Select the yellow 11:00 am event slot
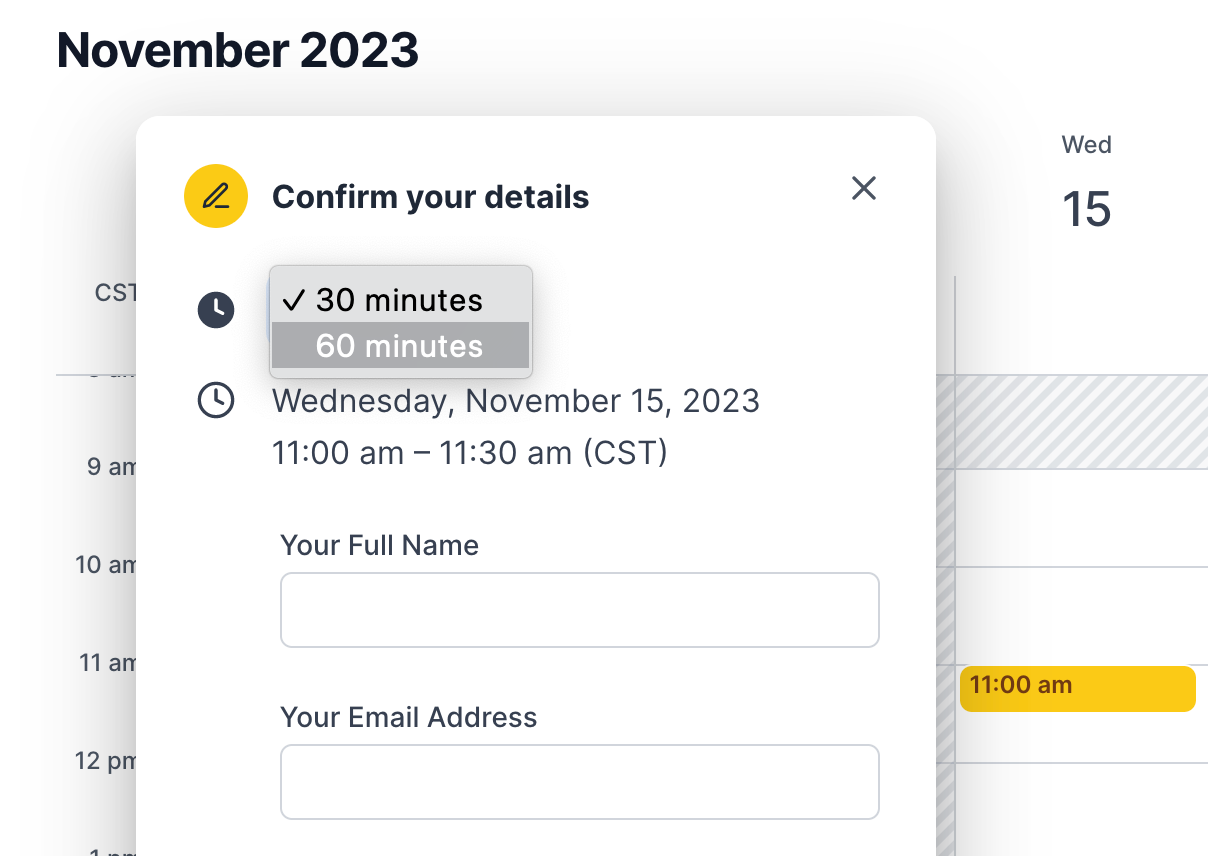Viewport: 1208px width, 856px height. coord(1077,689)
